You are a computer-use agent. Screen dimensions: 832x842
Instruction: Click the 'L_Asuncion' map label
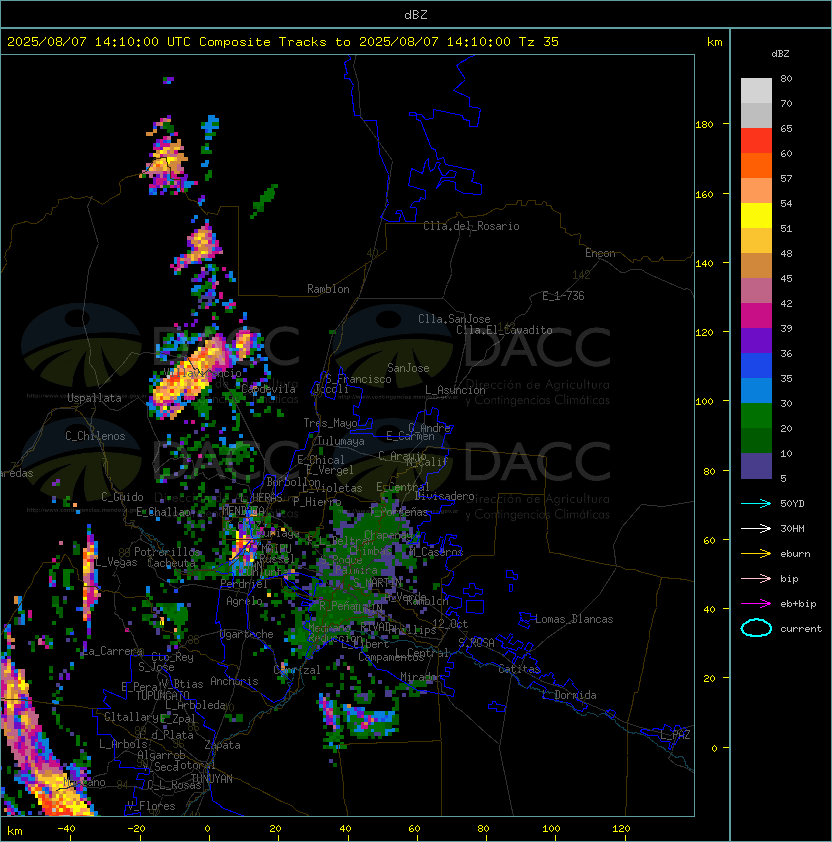[455, 390]
